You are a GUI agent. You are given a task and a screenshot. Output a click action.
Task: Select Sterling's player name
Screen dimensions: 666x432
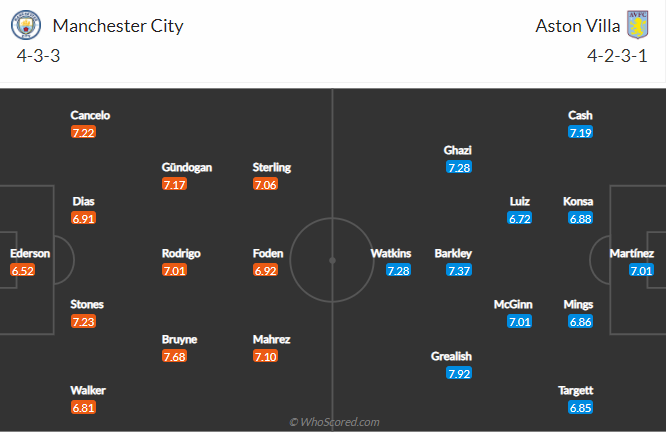point(272,167)
